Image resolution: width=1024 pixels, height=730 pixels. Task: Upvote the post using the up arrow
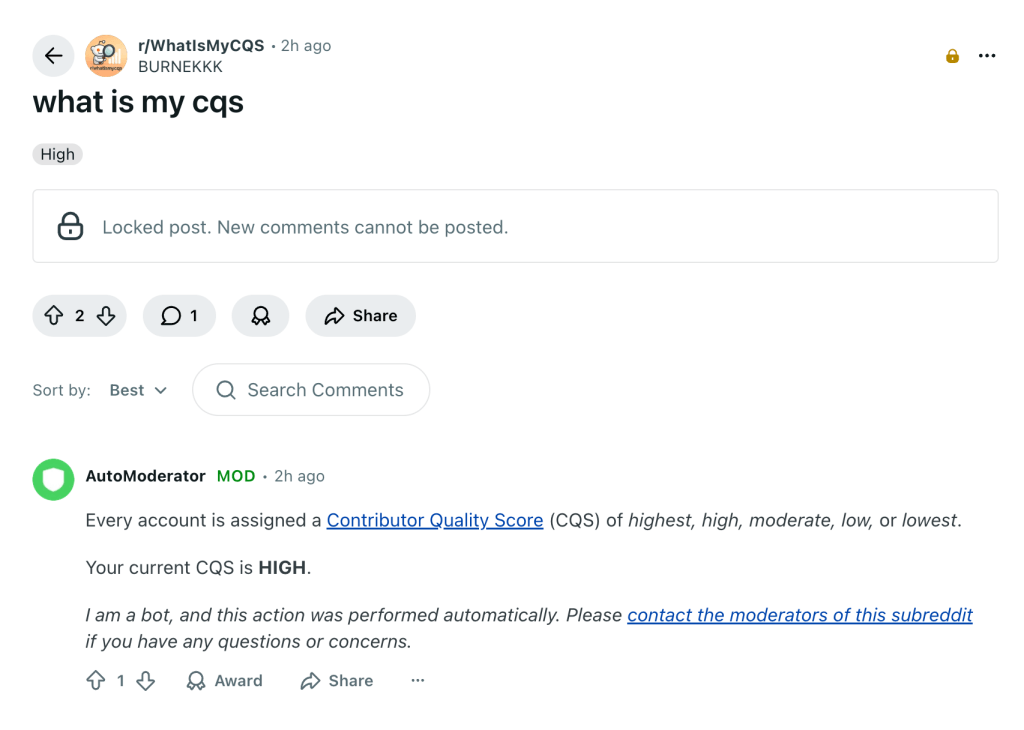55,315
